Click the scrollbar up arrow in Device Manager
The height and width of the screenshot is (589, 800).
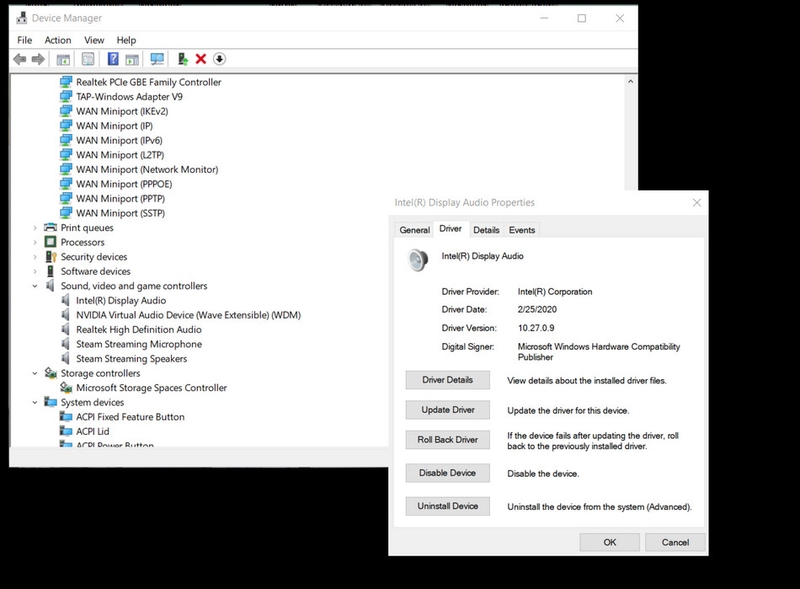(x=631, y=82)
